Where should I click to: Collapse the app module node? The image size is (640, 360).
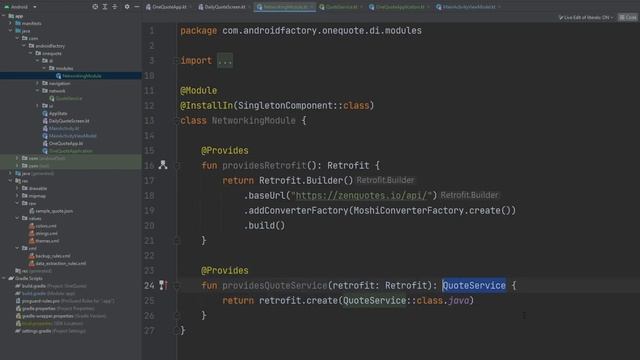point(4,16)
